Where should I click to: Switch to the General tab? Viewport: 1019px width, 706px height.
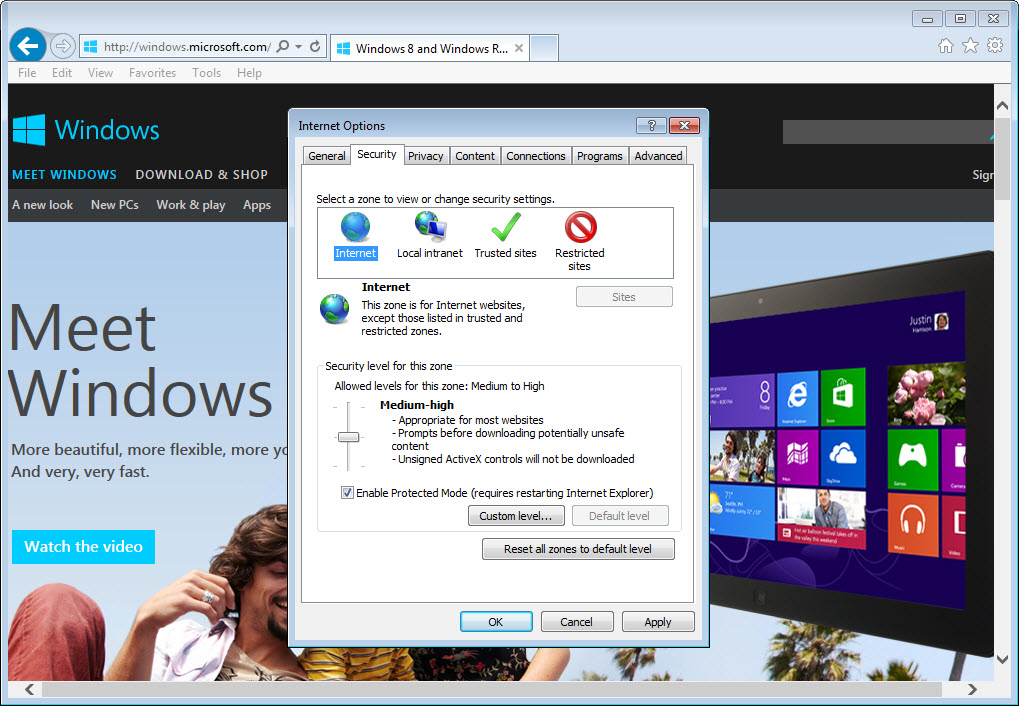click(327, 156)
